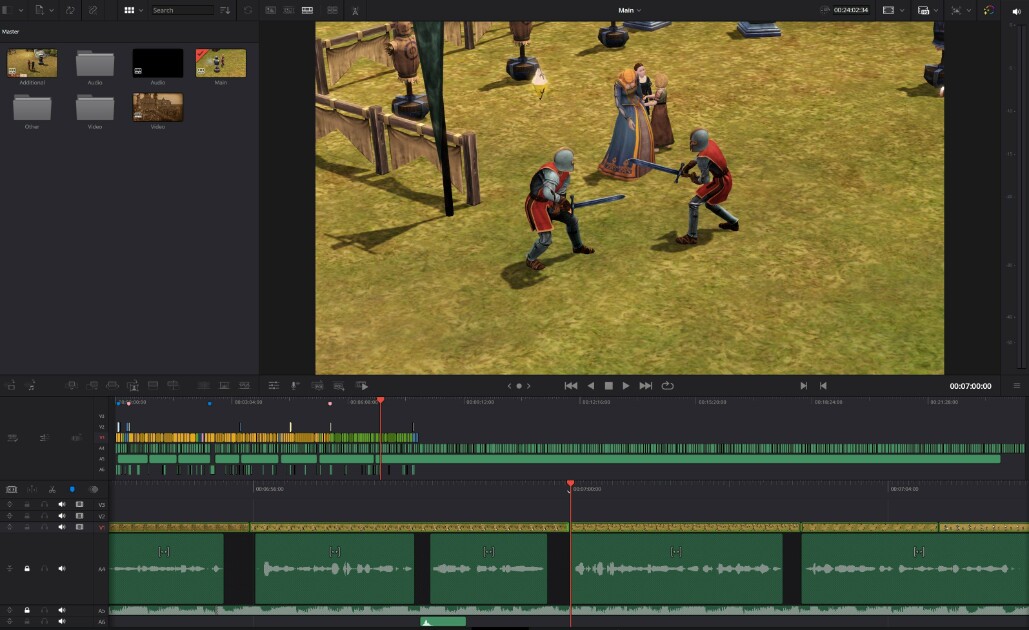This screenshot has height=630, width=1029.
Task: Click the Stop button
Action: pyautogui.click(x=608, y=386)
